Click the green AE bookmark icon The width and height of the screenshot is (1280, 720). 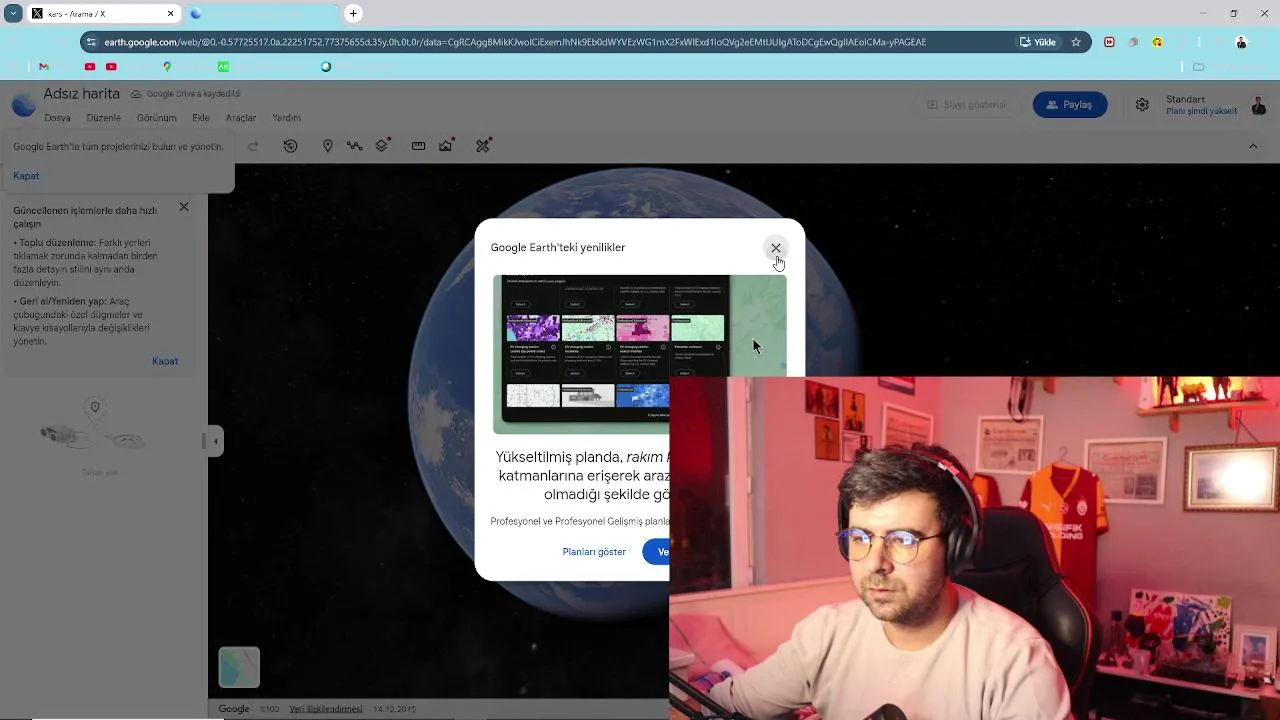point(223,67)
